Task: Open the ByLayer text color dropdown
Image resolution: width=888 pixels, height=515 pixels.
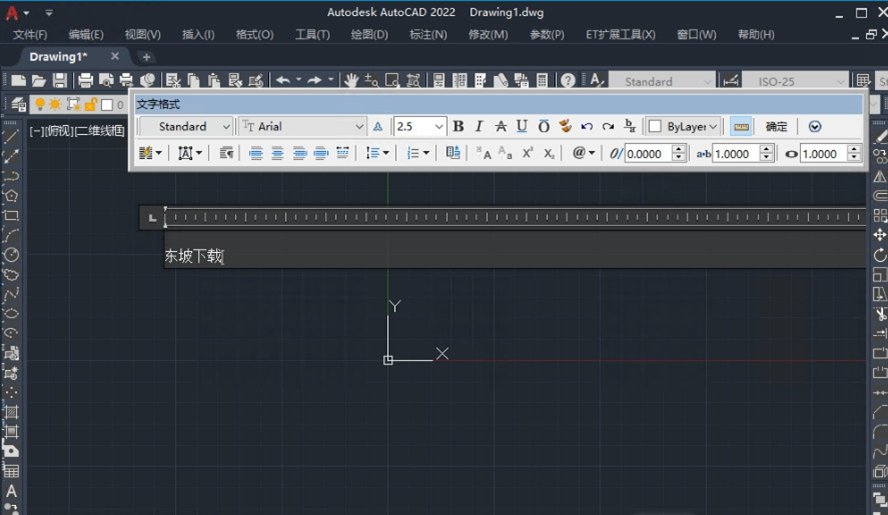Action: [x=684, y=126]
